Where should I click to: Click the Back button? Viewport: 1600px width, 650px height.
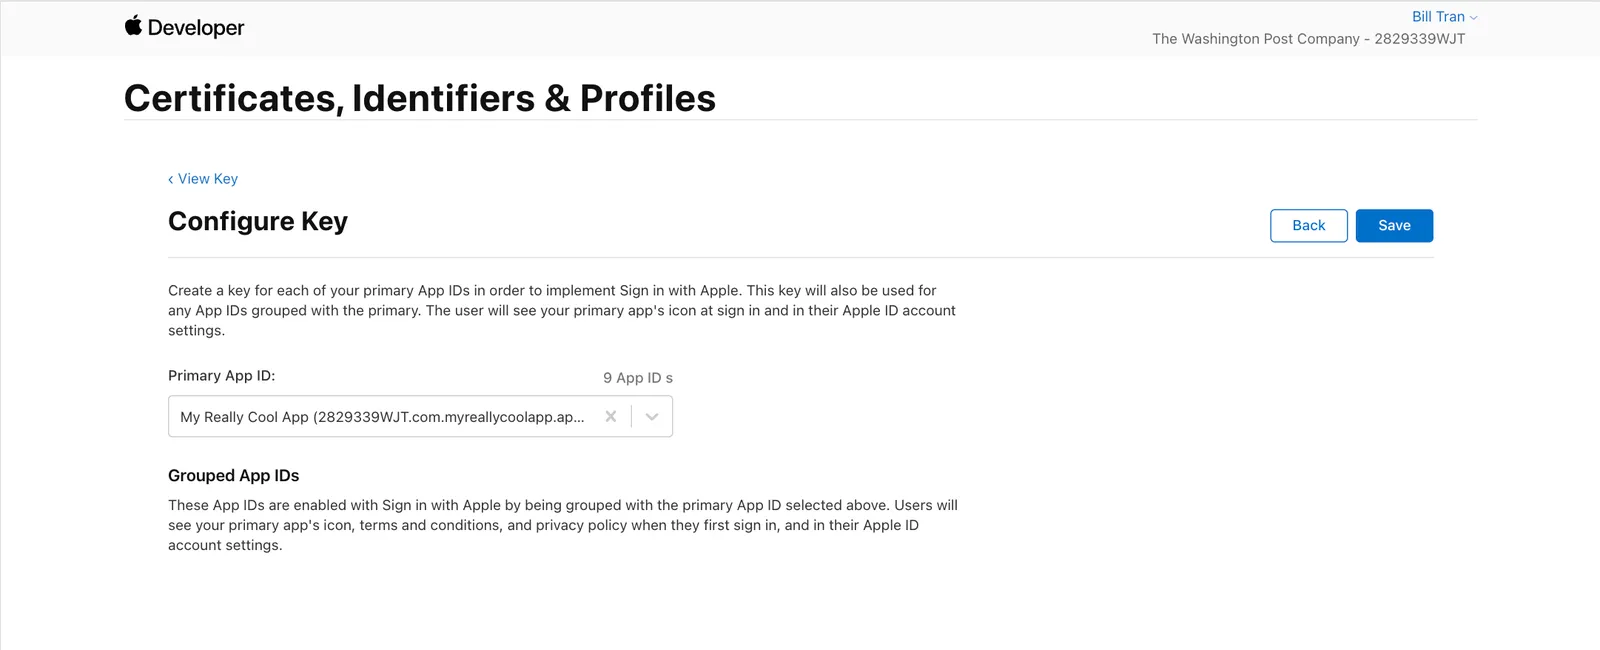coord(1309,226)
